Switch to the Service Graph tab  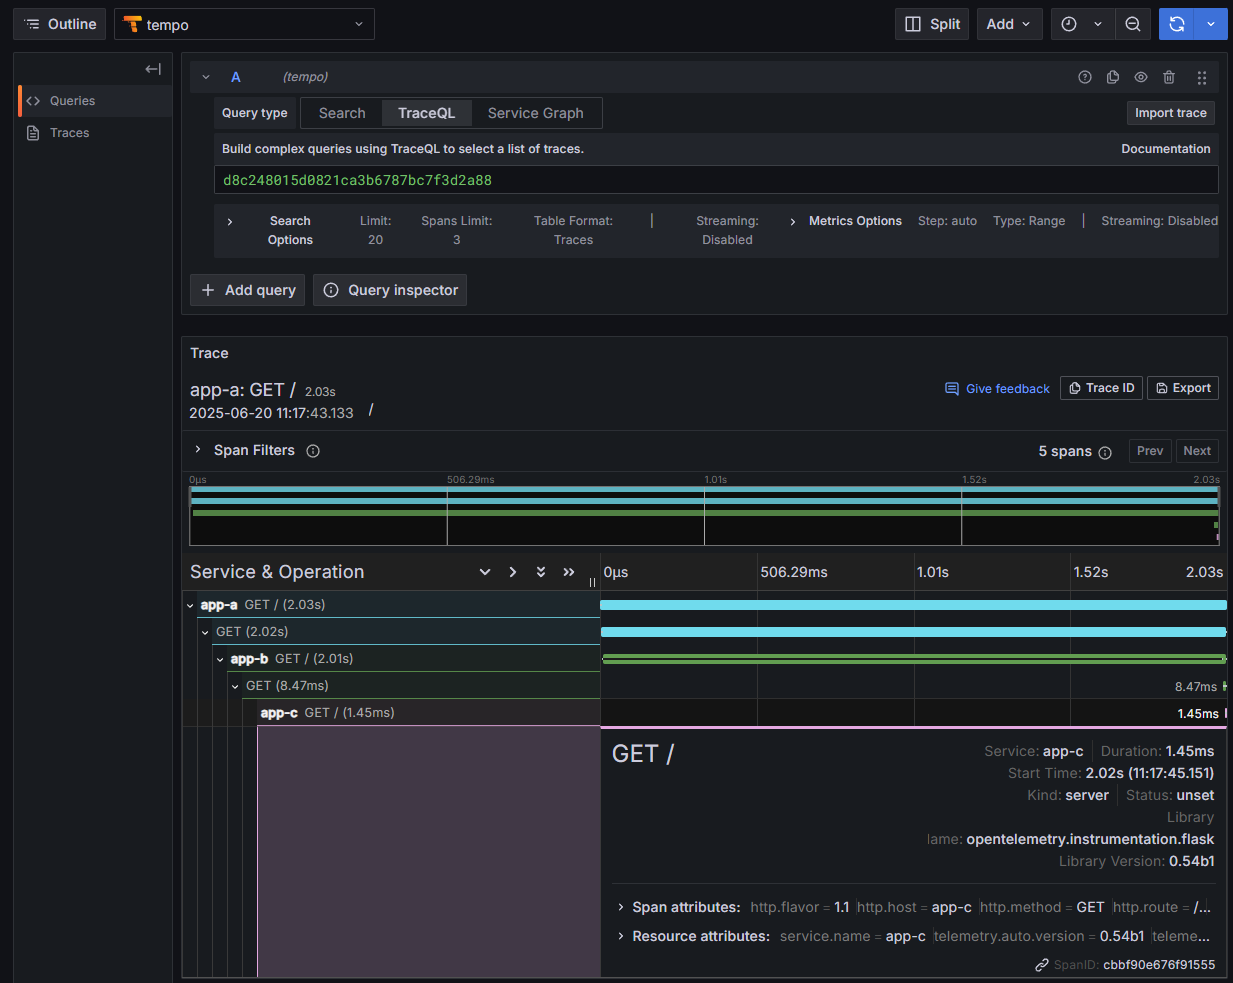(x=535, y=113)
